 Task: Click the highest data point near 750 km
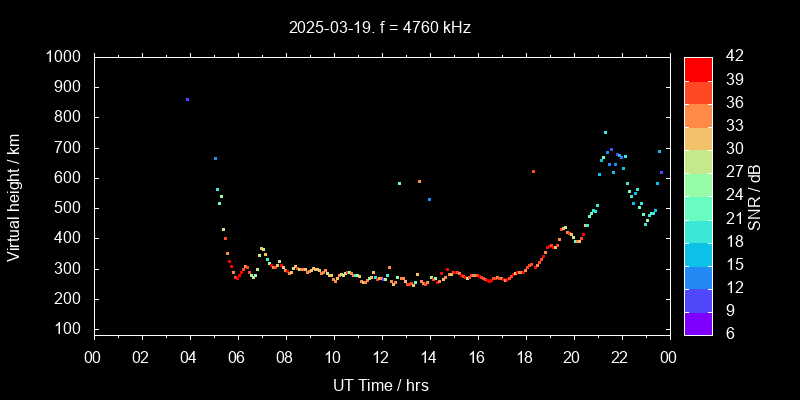click(605, 132)
